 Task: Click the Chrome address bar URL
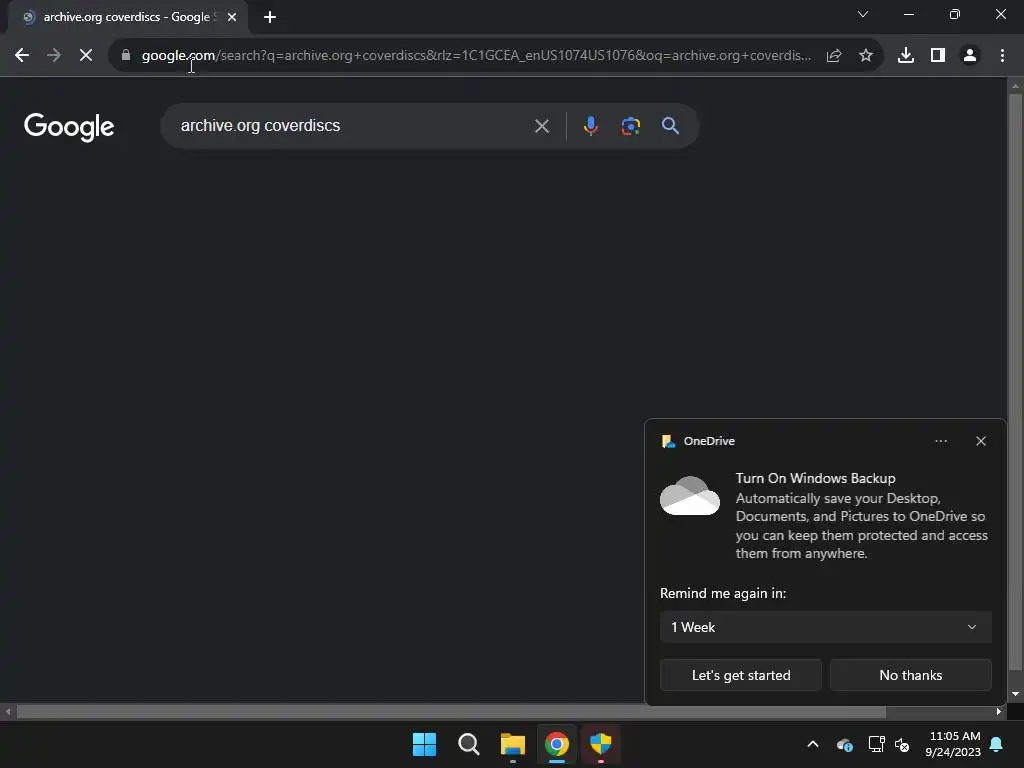[x=476, y=56]
